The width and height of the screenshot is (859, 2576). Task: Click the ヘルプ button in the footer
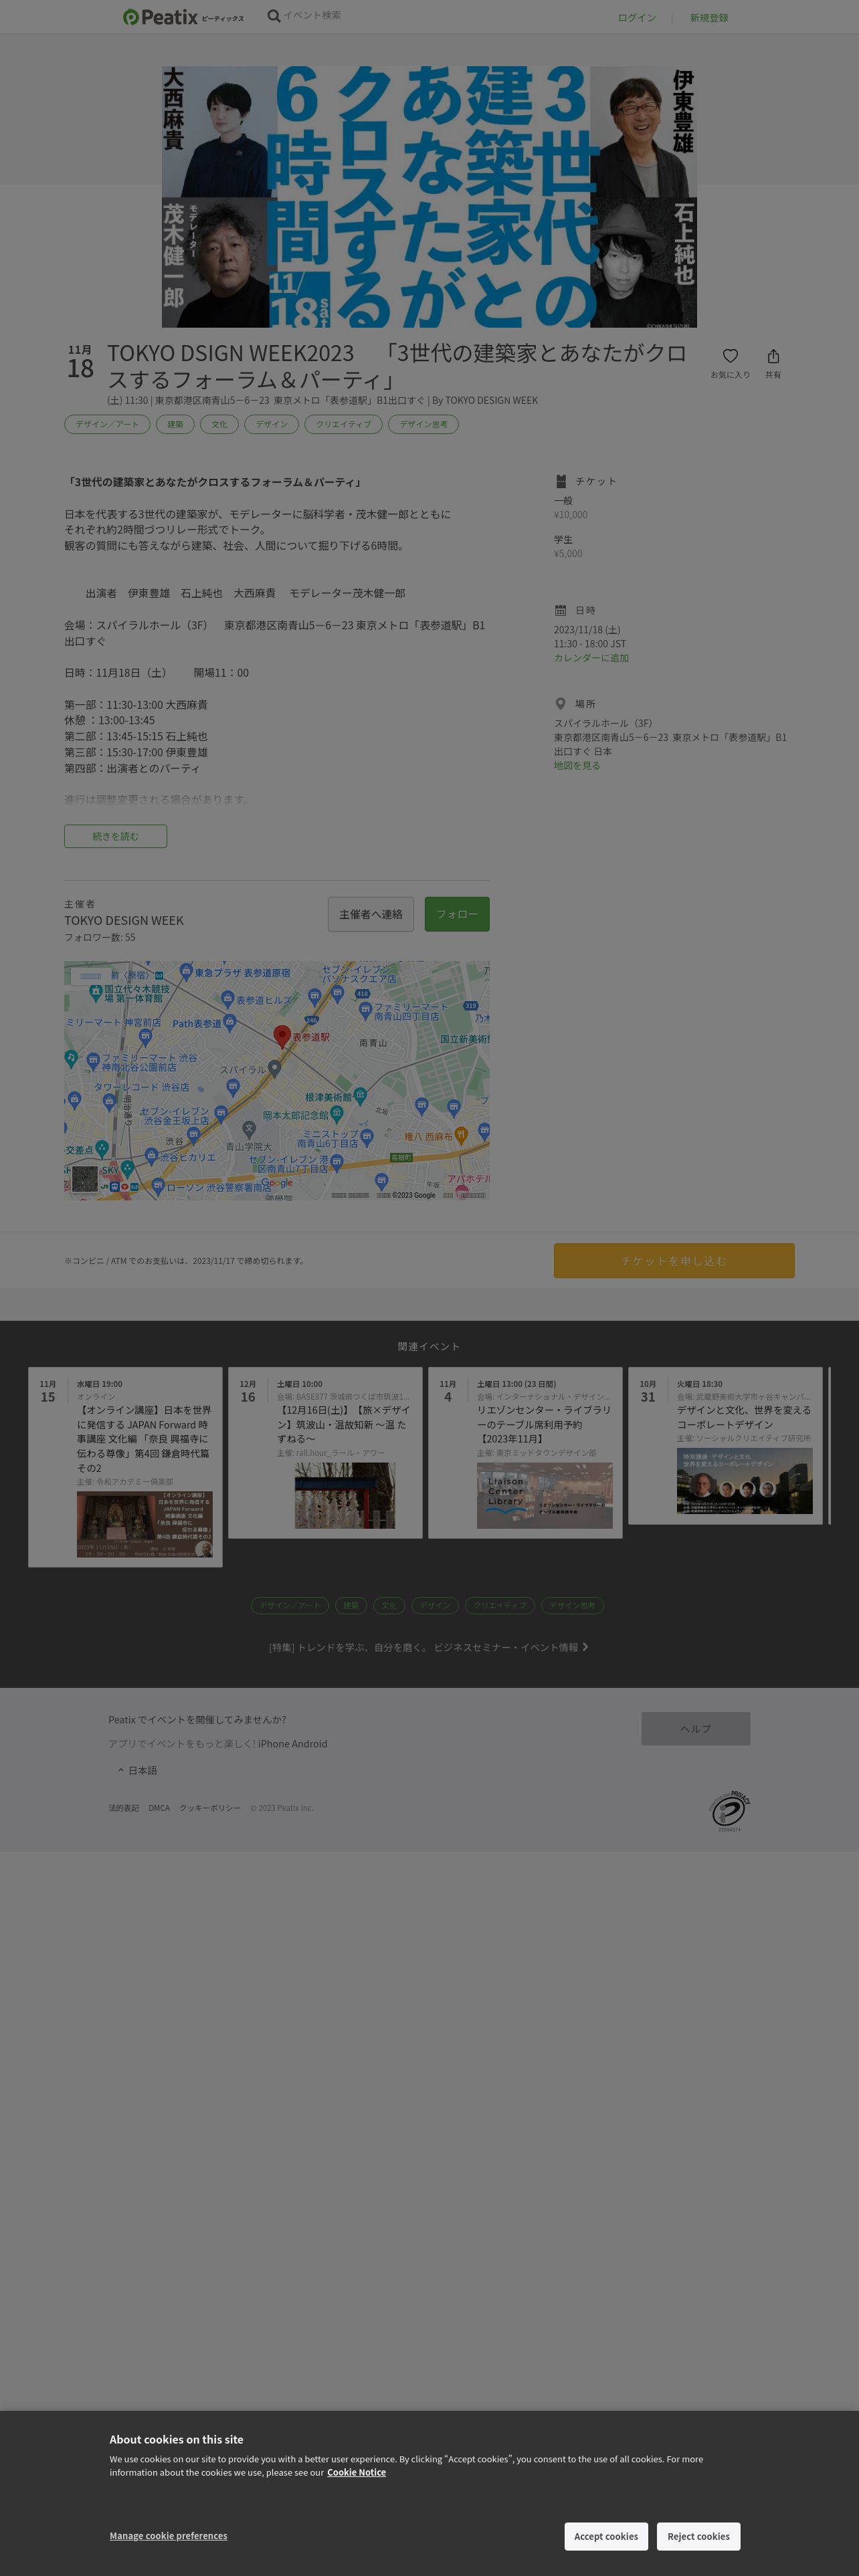coord(696,1728)
